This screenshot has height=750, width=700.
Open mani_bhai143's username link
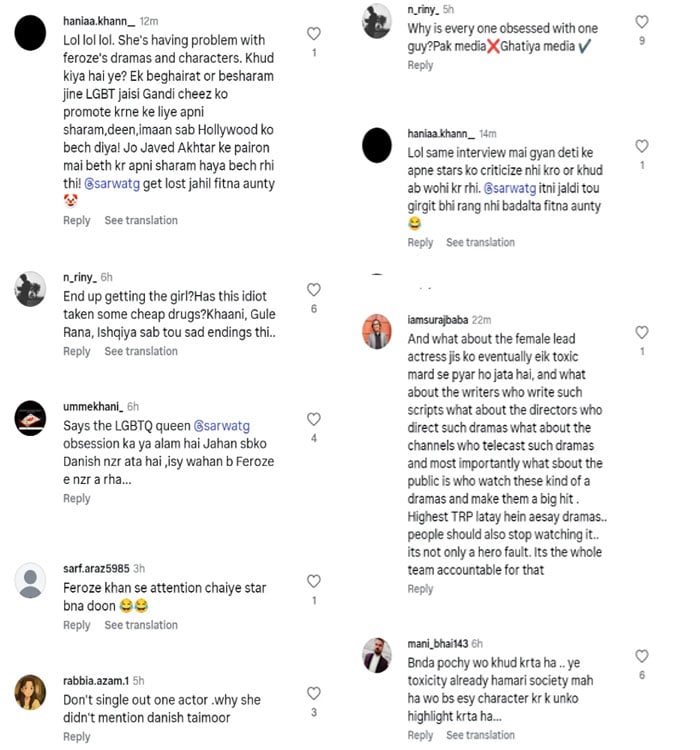pos(438,644)
